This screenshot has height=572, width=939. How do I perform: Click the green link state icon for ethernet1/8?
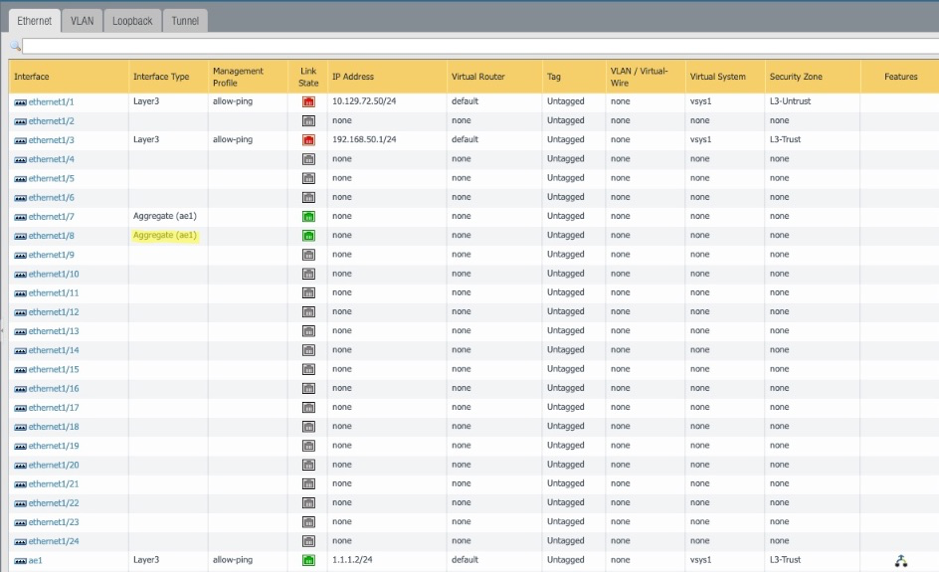[x=308, y=236]
